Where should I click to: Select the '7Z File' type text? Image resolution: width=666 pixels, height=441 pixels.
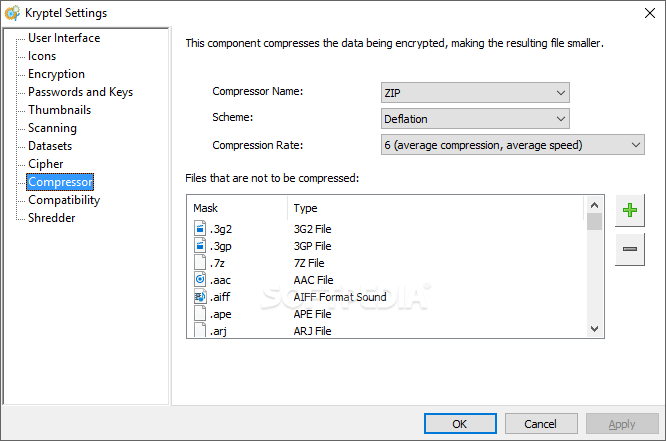(x=309, y=263)
